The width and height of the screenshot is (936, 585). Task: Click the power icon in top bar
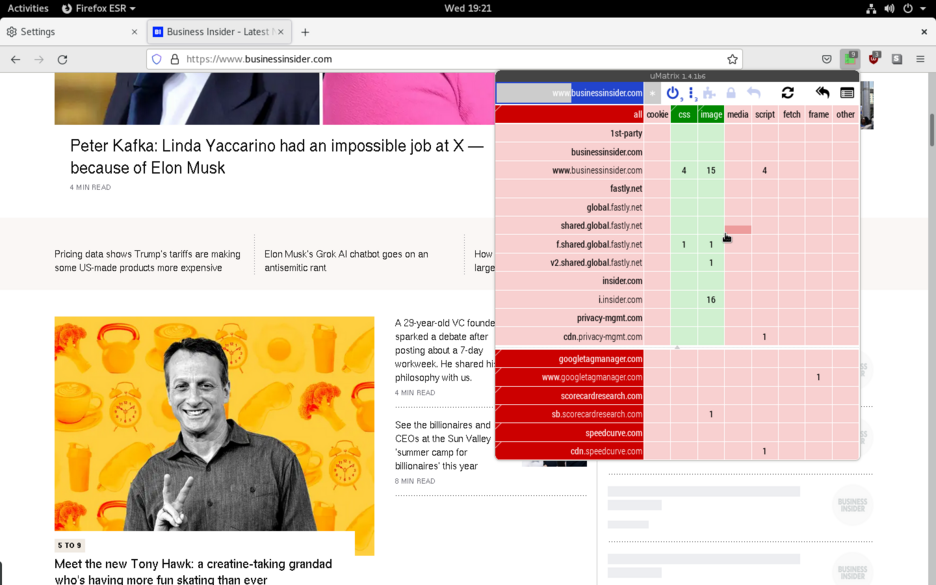tap(907, 8)
